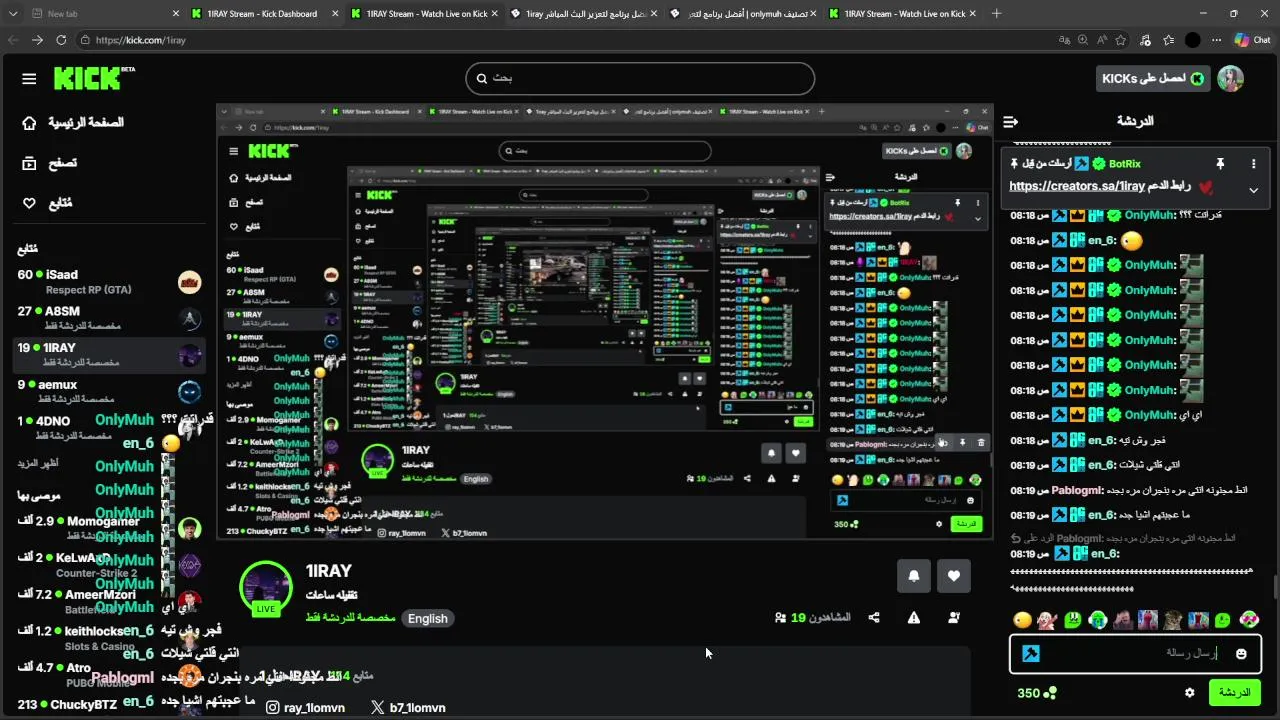This screenshot has height=720, width=1280.
Task: Open the user profile avatar menu
Action: tap(1230, 79)
